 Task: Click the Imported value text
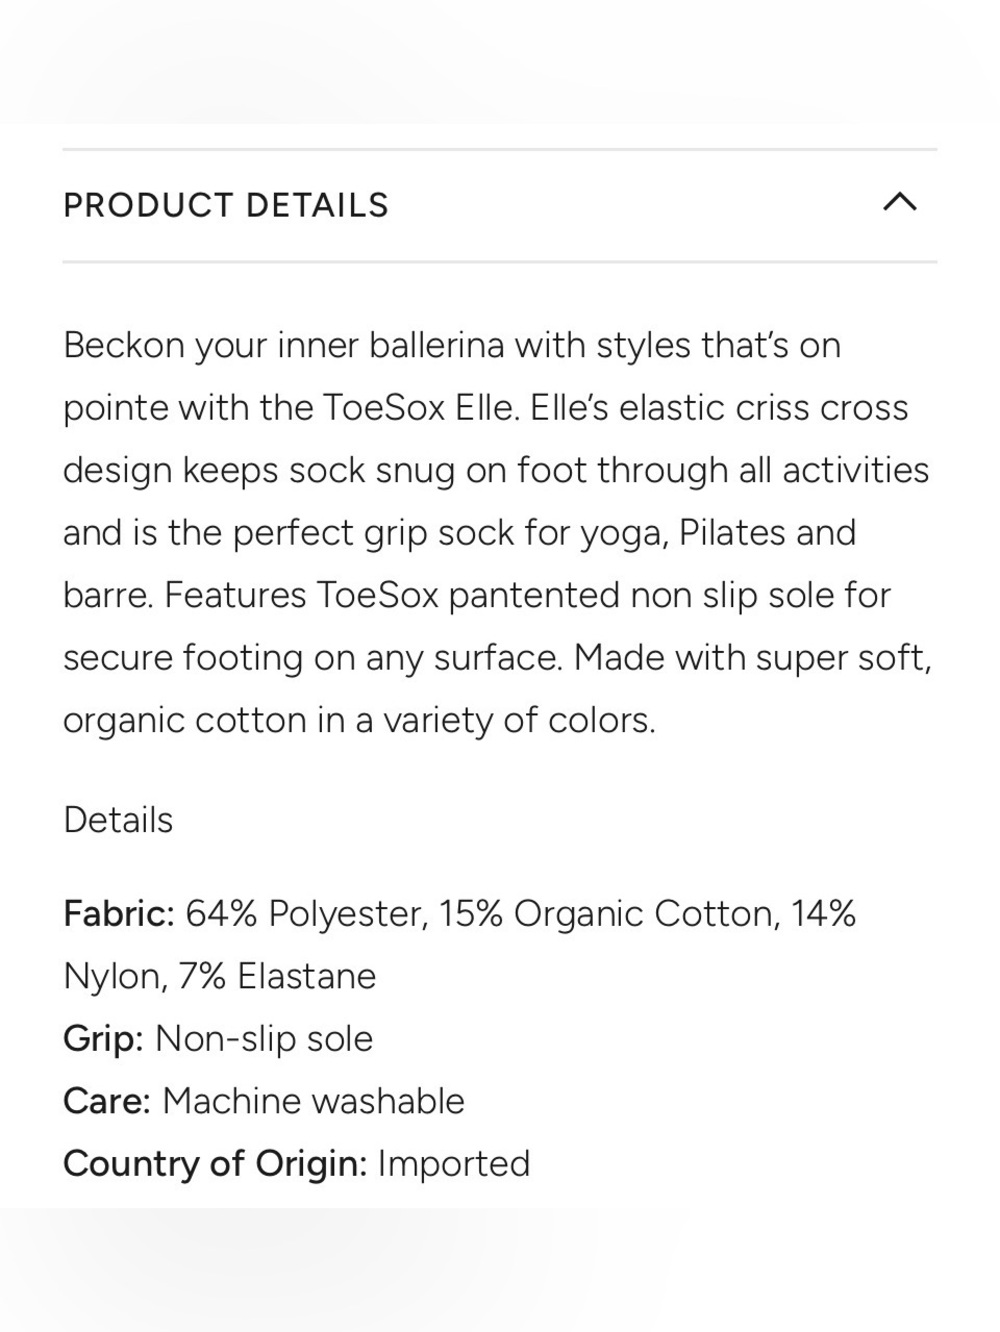coord(454,1164)
